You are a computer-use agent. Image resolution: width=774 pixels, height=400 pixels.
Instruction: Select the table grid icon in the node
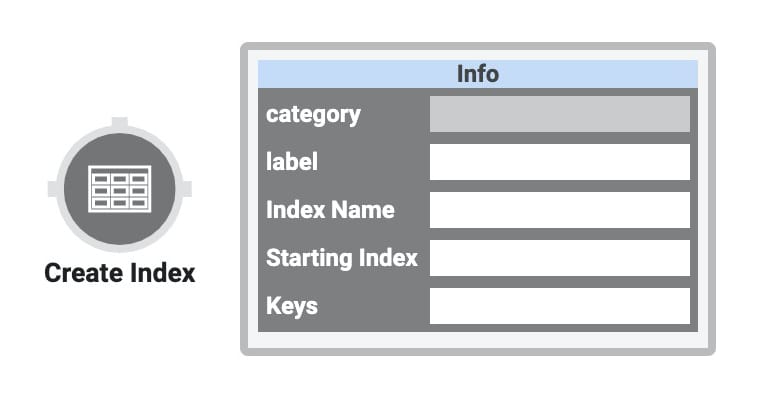pyautogui.click(x=119, y=189)
